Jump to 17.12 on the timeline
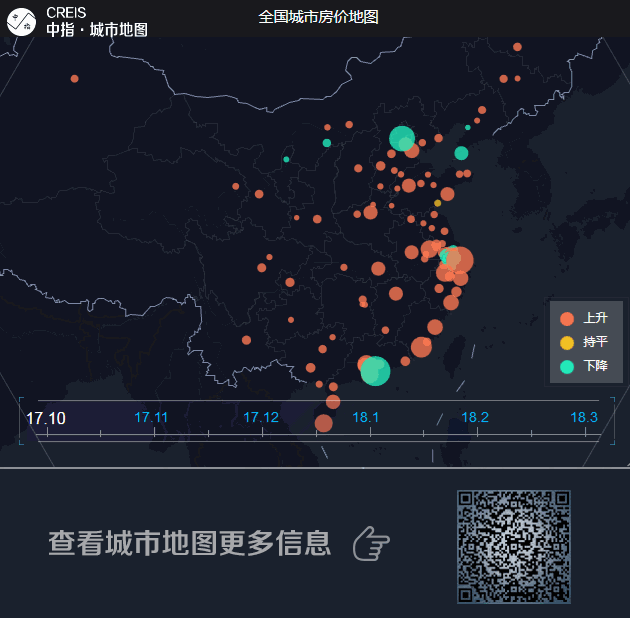This screenshot has height=618, width=630. (x=261, y=417)
